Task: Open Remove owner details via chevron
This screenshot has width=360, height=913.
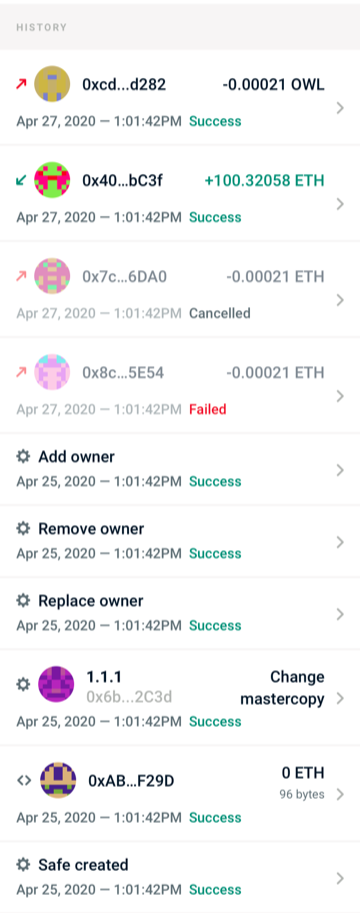Action: [341, 542]
